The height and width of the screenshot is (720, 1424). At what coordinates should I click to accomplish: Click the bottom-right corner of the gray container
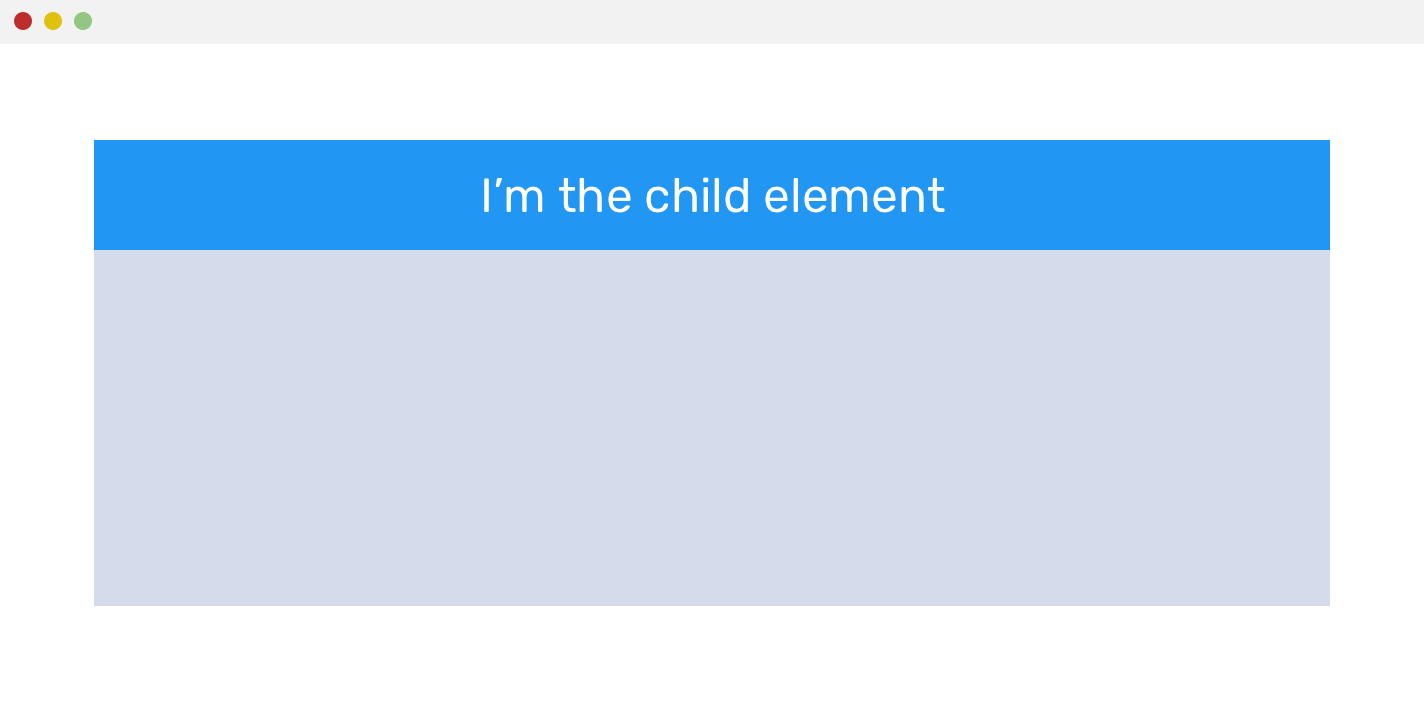1326,602
